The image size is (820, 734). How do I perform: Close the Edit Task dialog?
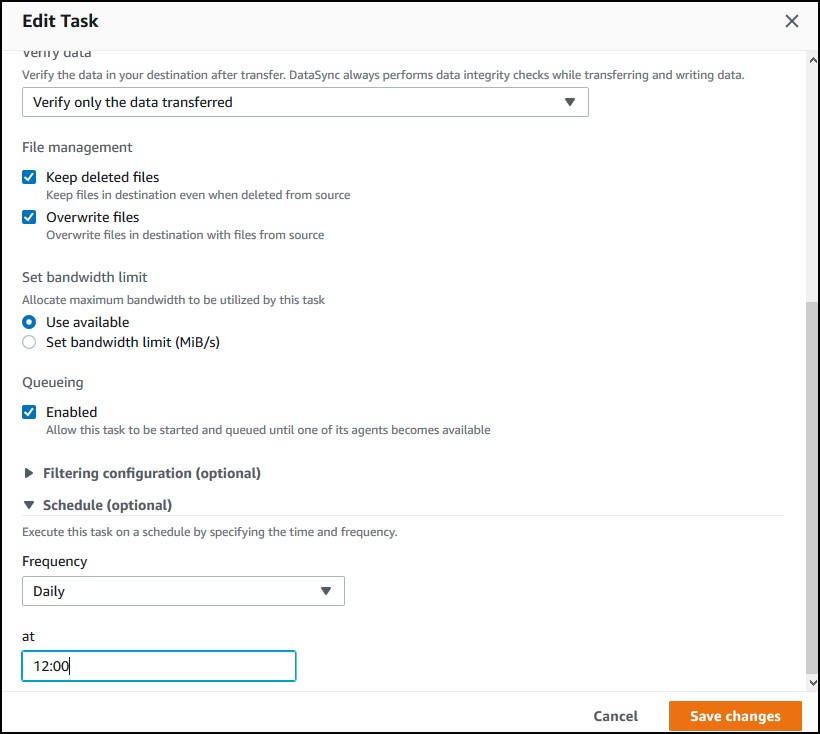pos(791,21)
